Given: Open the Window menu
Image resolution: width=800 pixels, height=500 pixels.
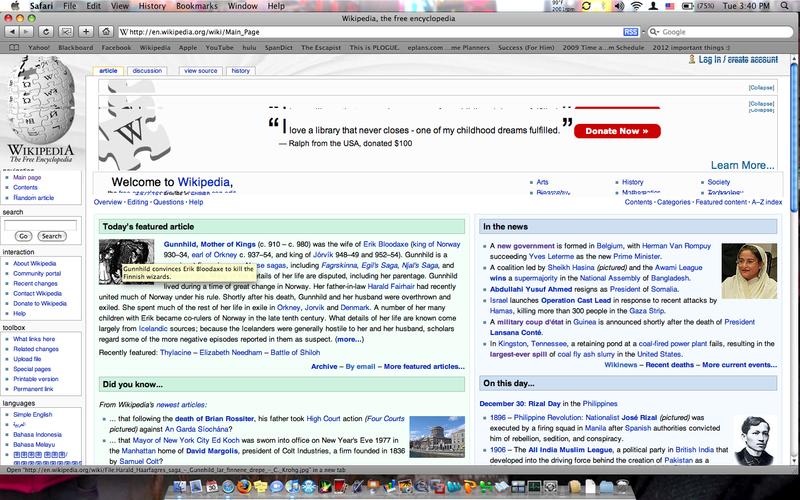Looking at the screenshot, I should pos(242,6).
